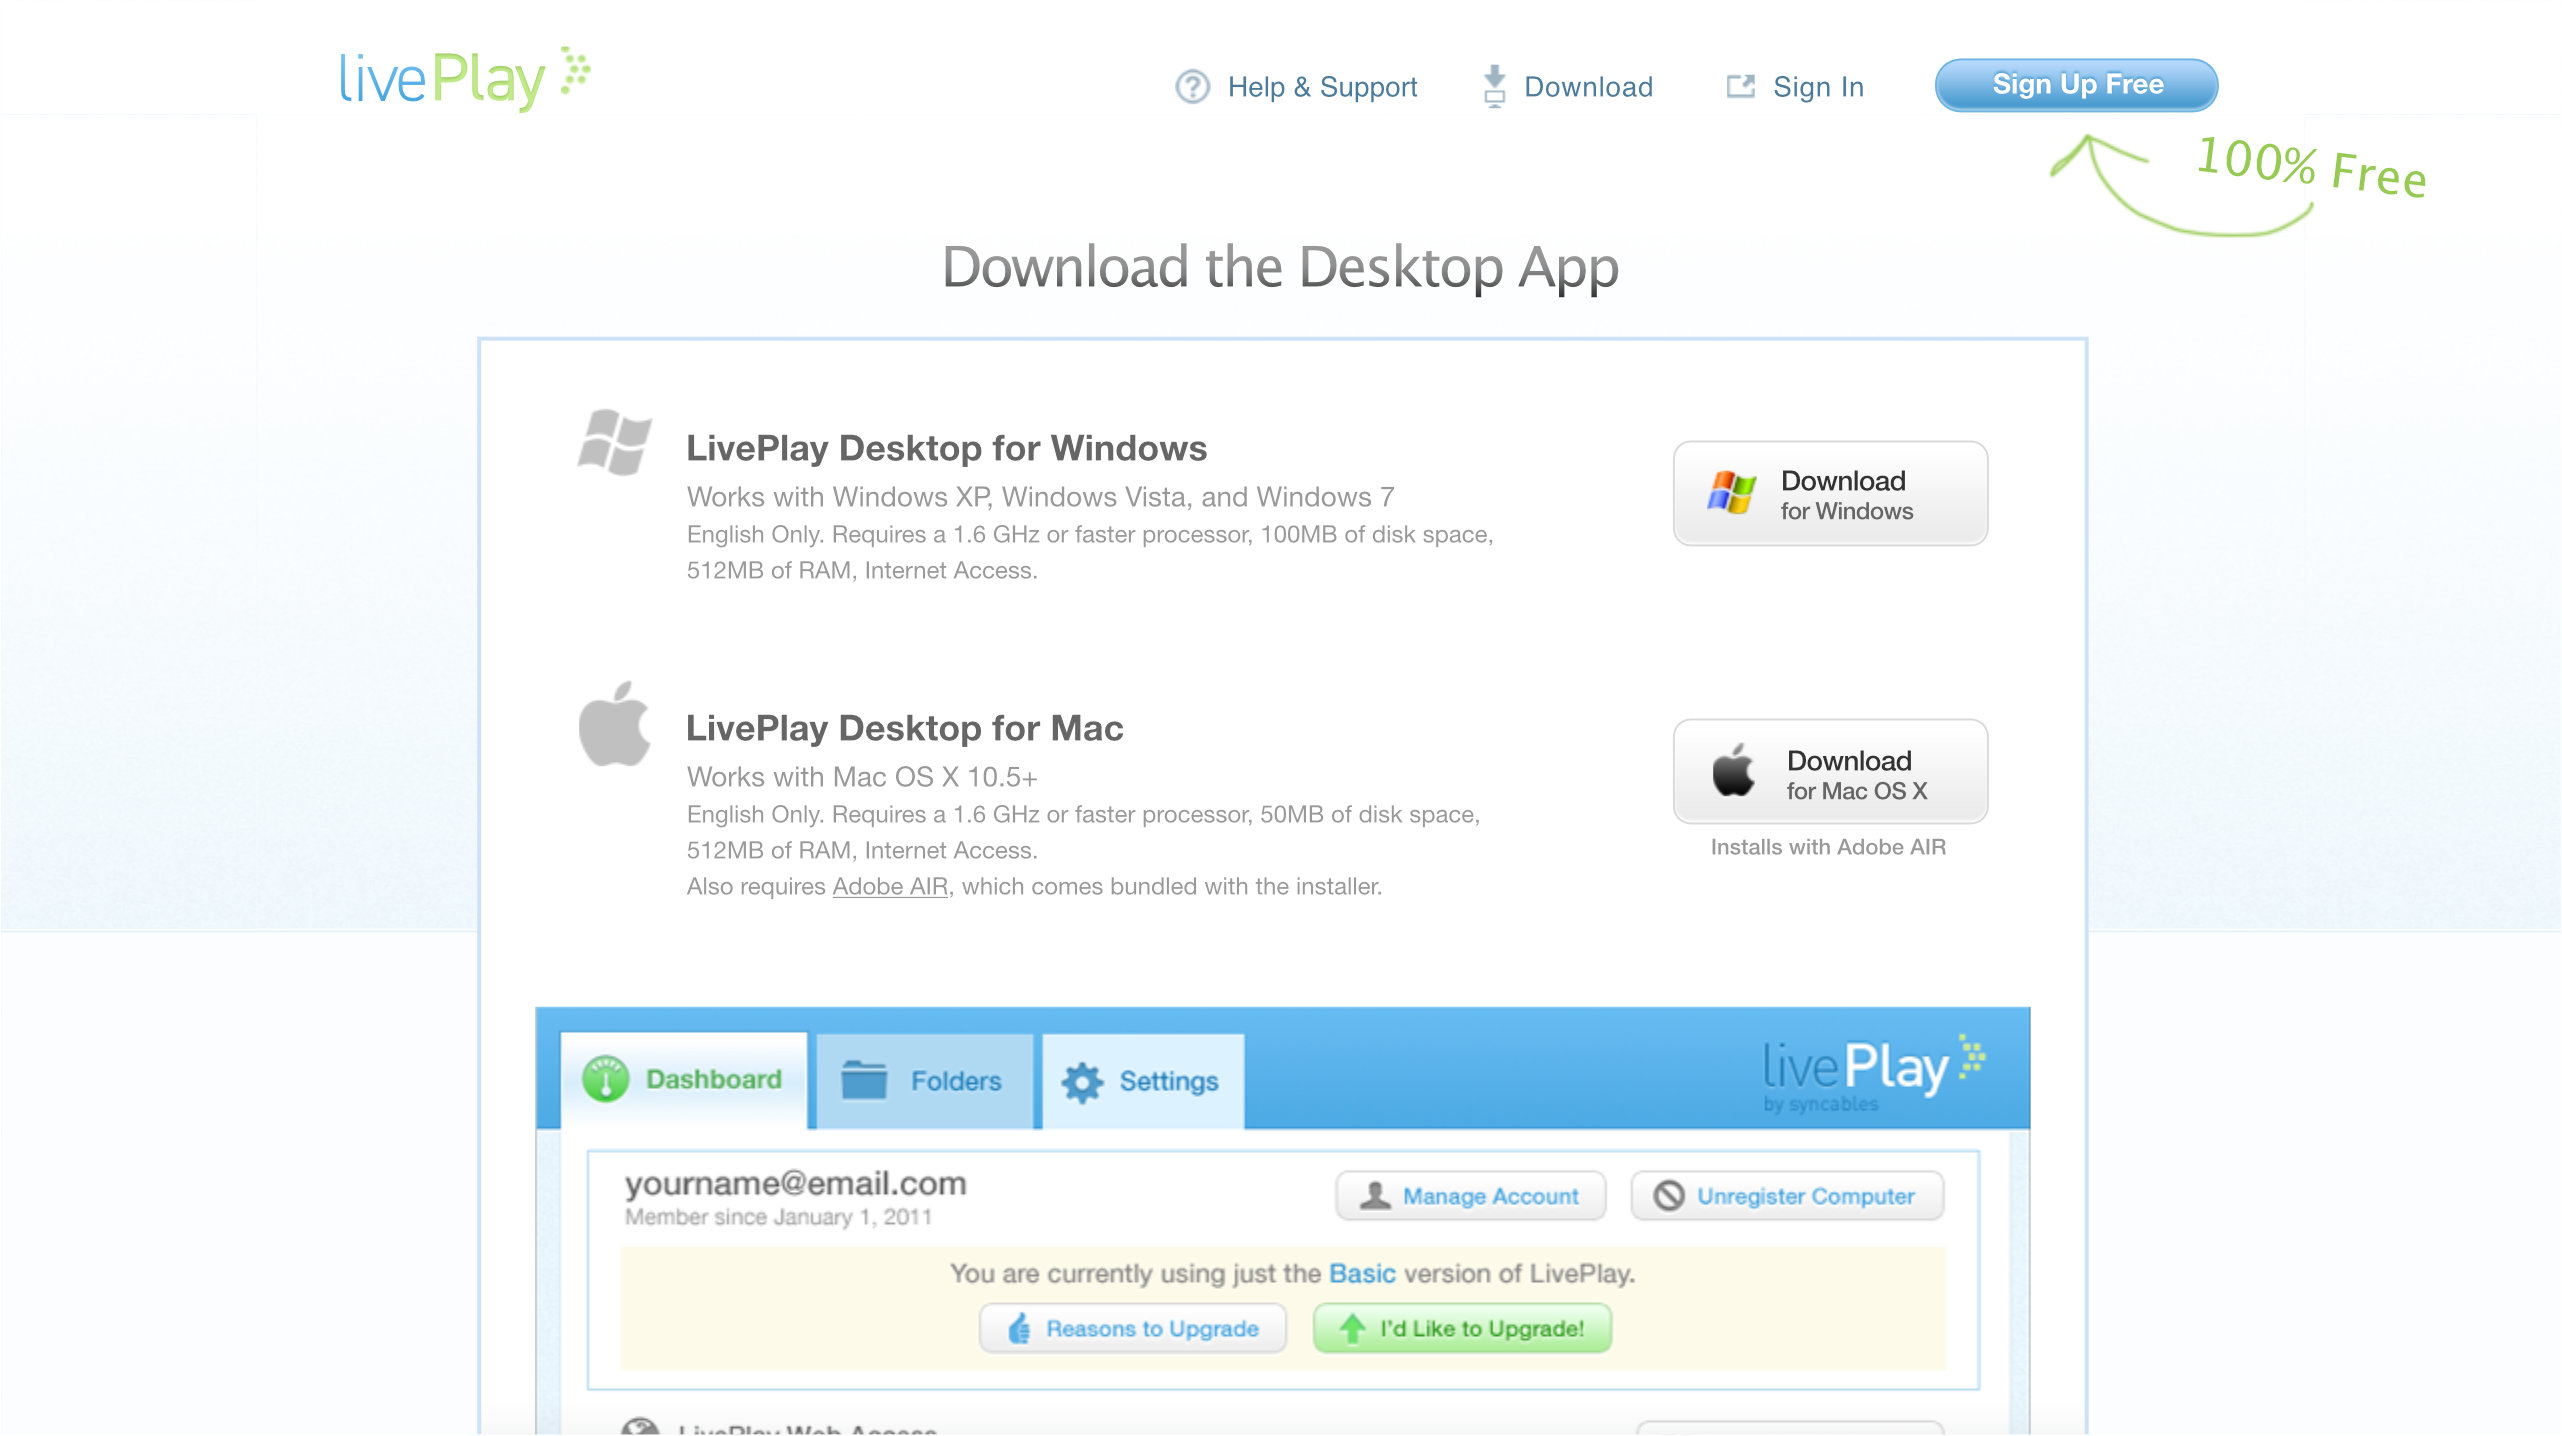This screenshot has width=2562, height=1436.
Task: Click the Download arrow icon in navigation
Action: (x=1494, y=86)
